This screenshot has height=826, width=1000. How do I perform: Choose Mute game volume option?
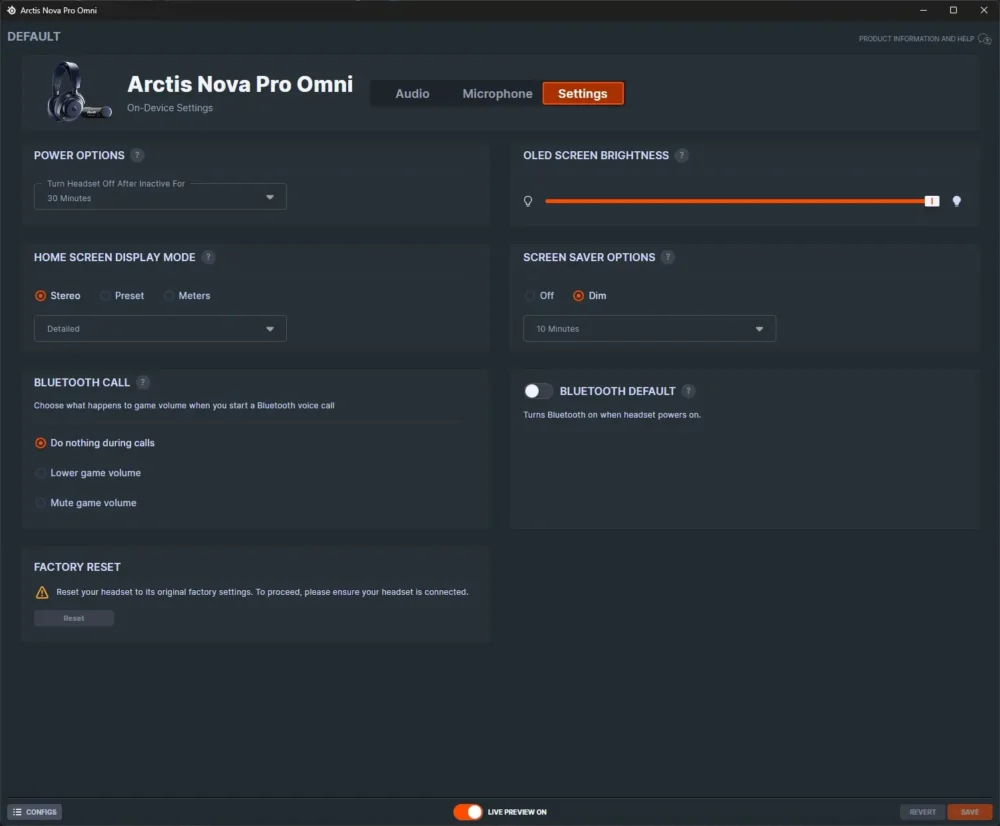point(40,503)
